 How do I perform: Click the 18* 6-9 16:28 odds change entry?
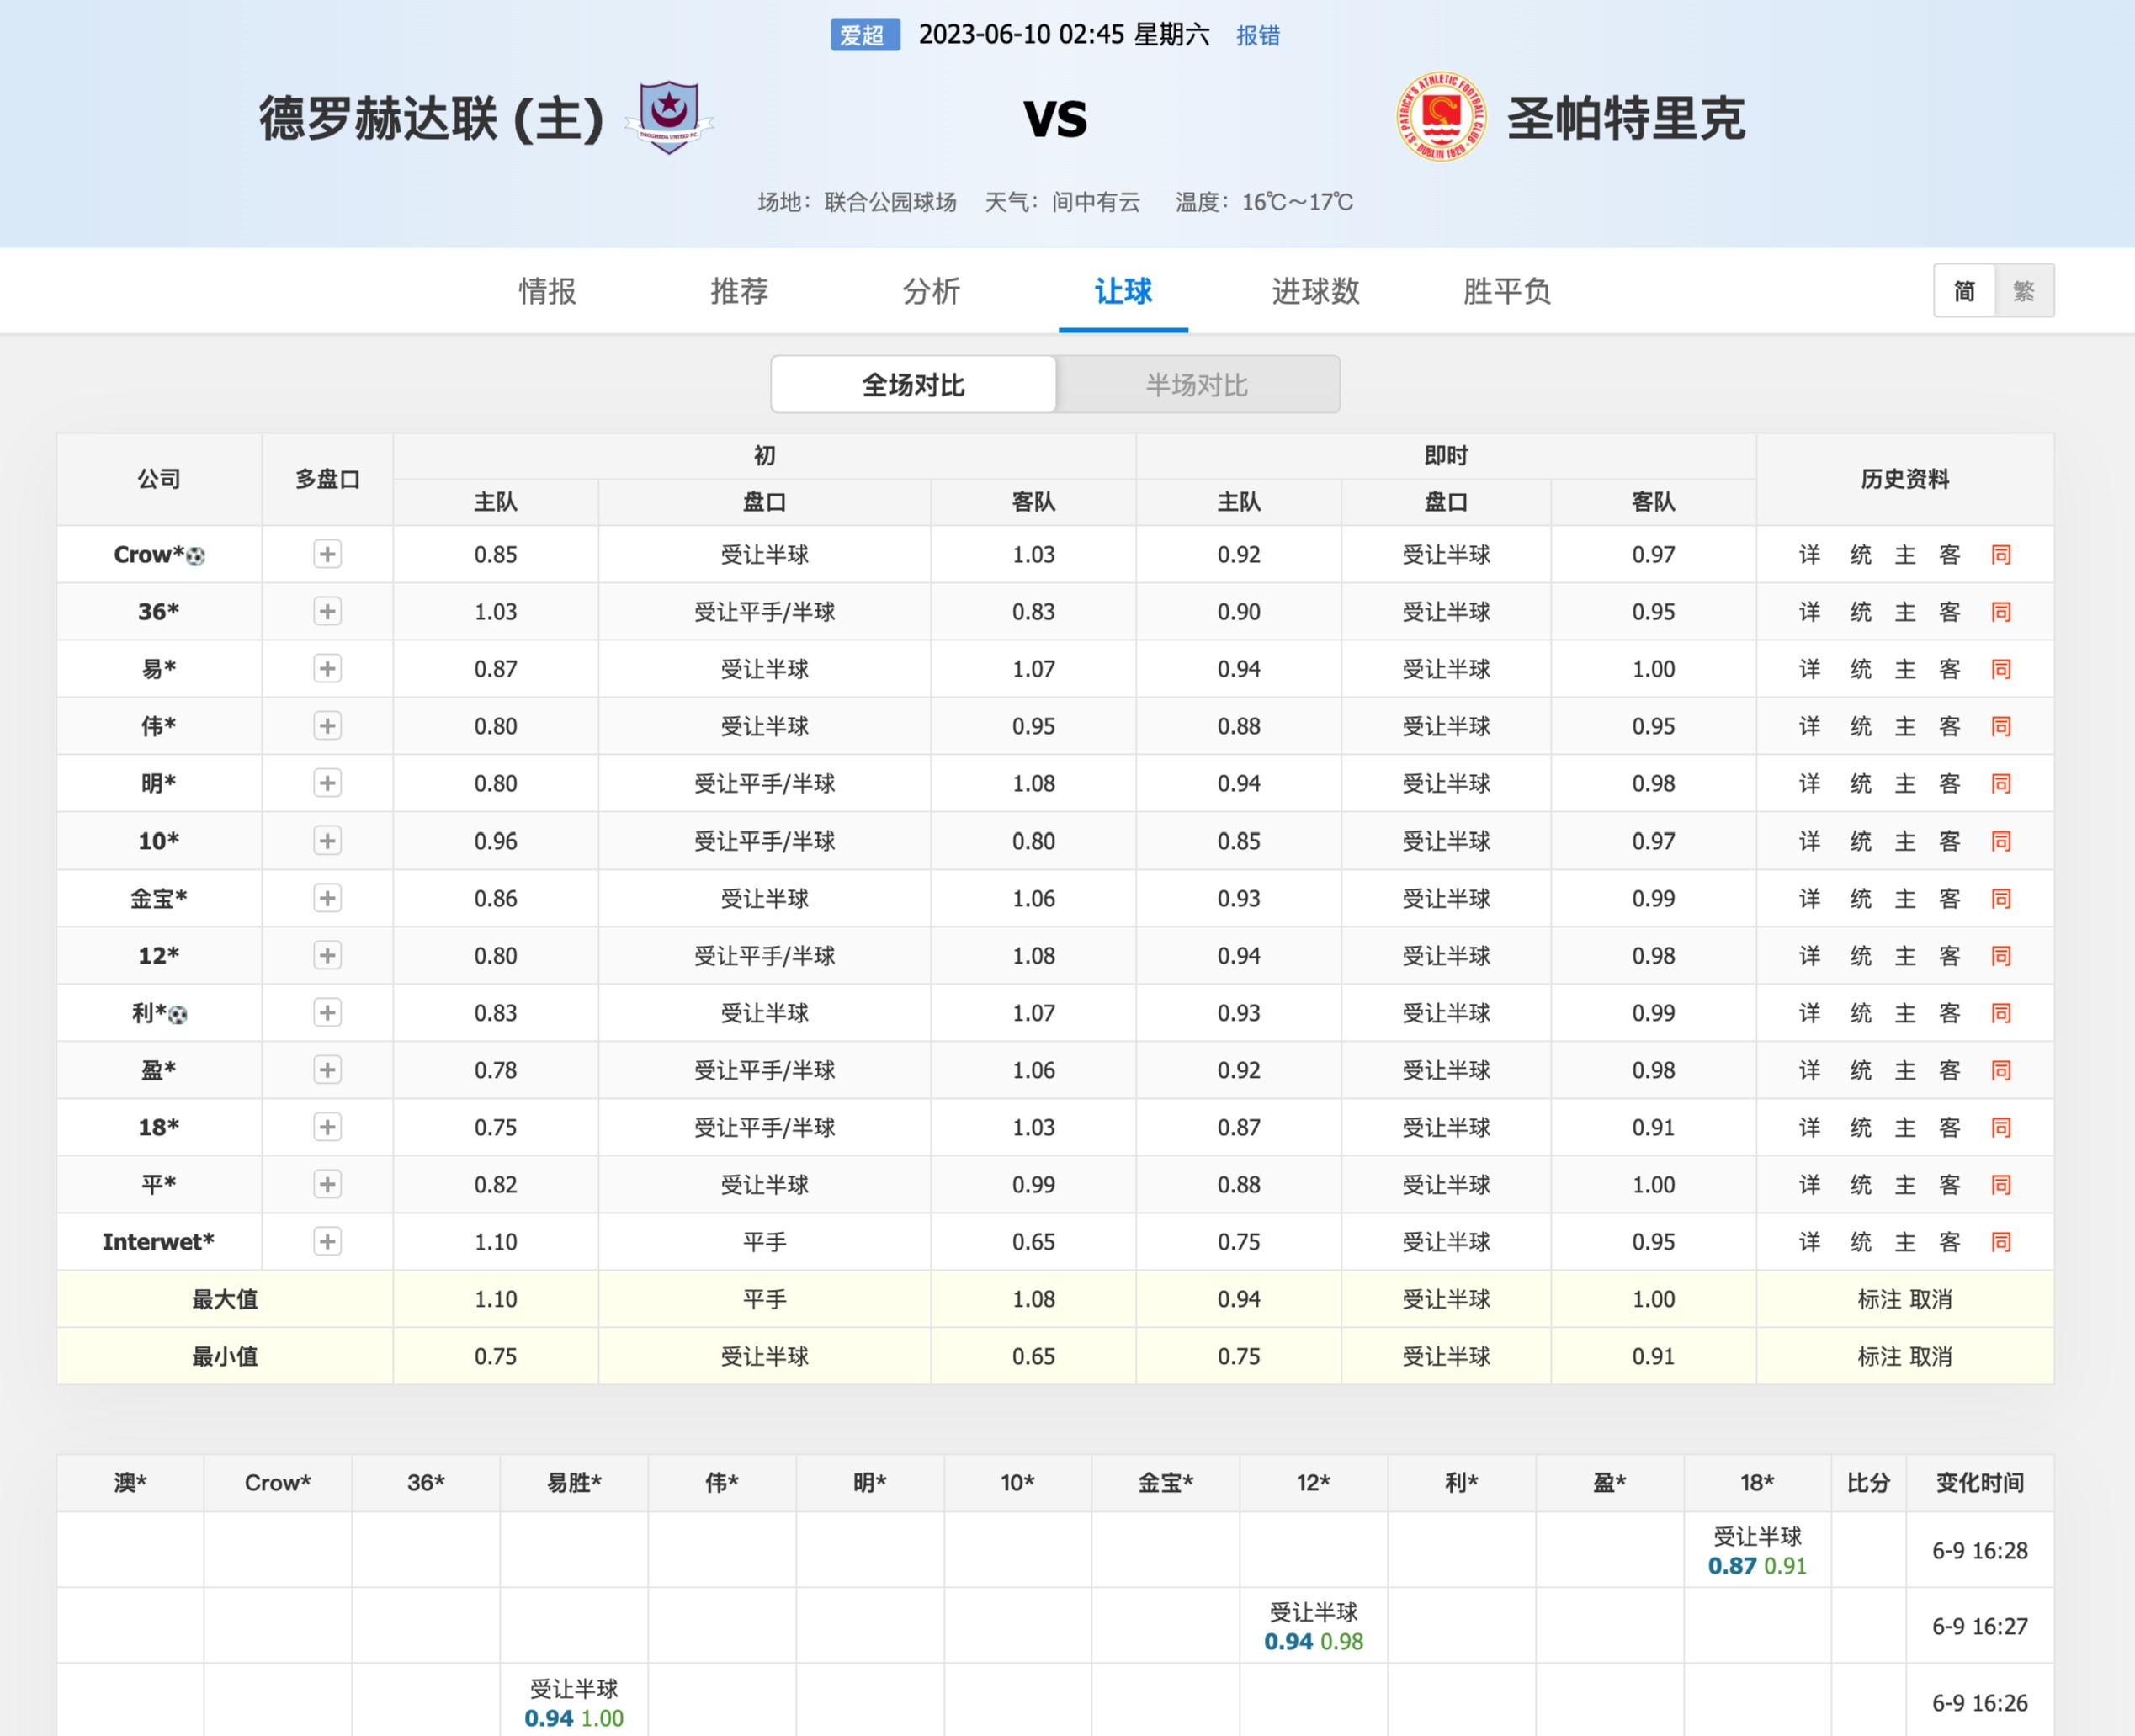[x=1757, y=1551]
